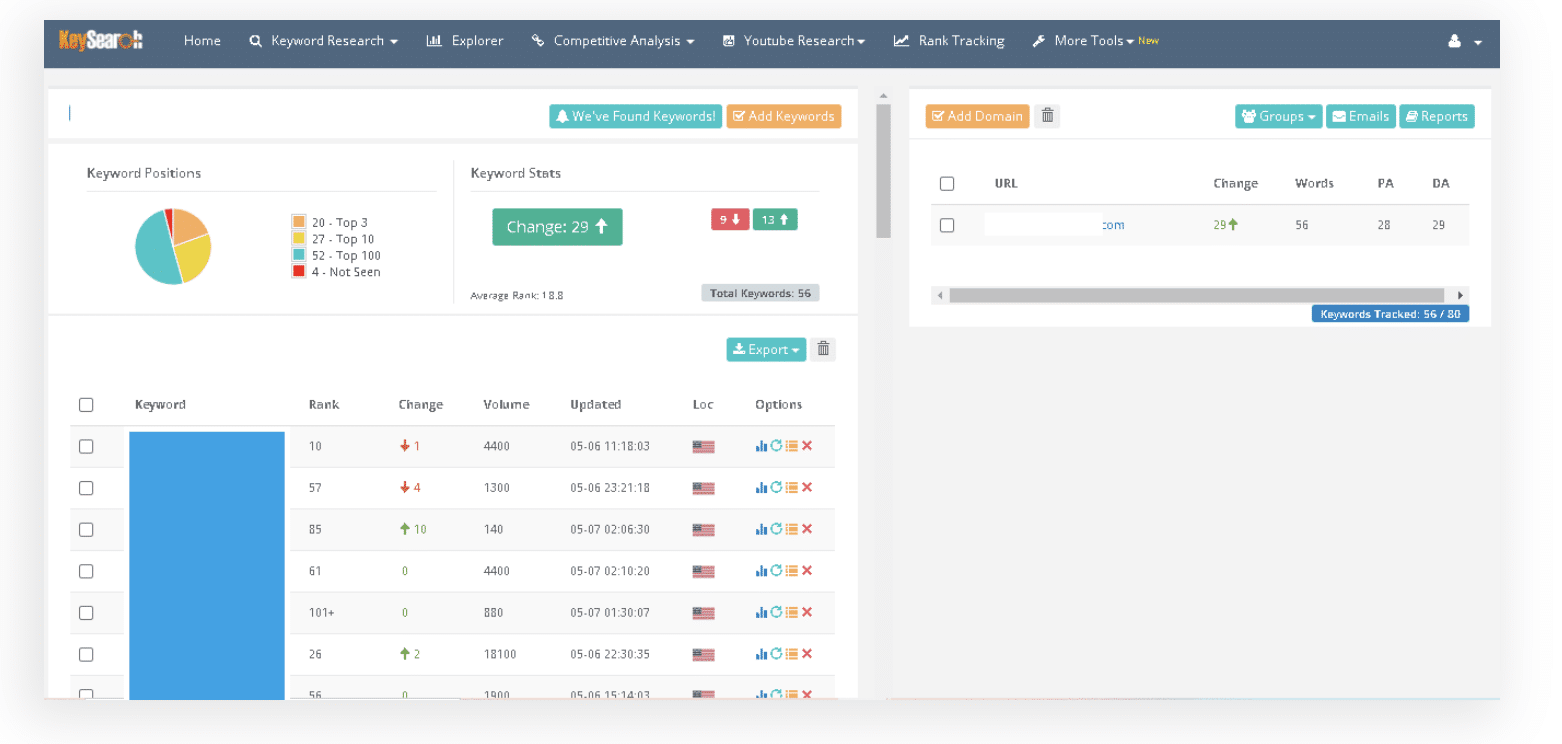Open the orange list icon in rank 85 row

pyautogui.click(x=791, y=529)
